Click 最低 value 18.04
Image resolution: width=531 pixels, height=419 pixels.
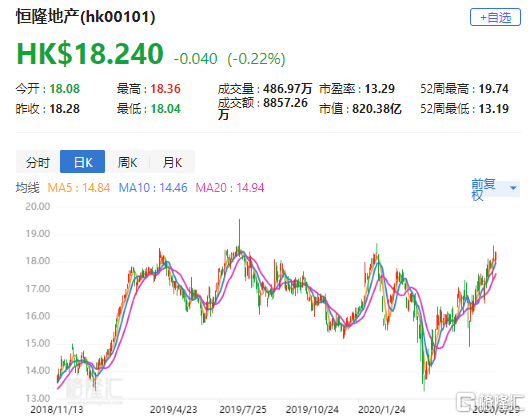(x=166, y=109)
